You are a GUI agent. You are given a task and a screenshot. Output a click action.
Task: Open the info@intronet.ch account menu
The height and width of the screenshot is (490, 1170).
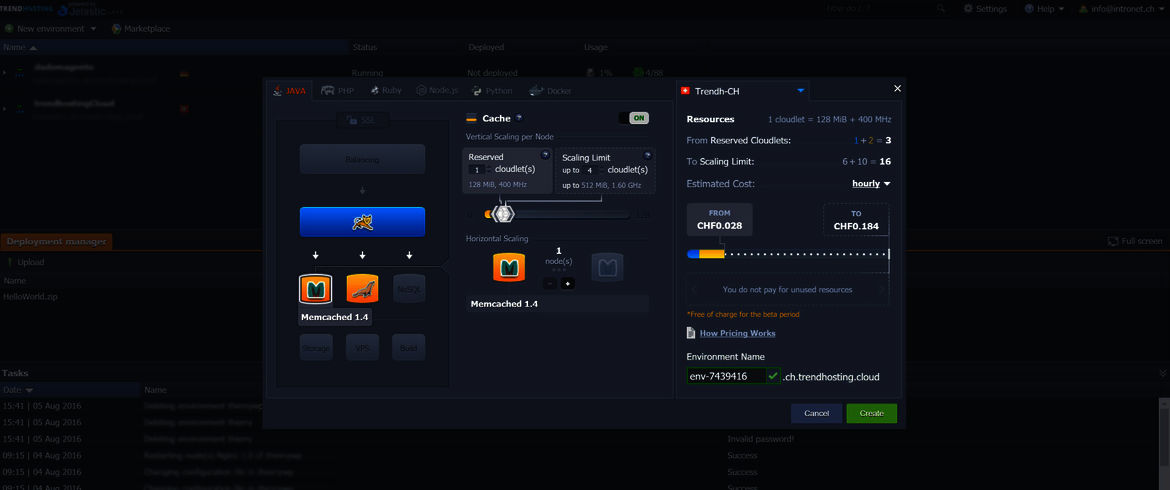coord(1121,9)
